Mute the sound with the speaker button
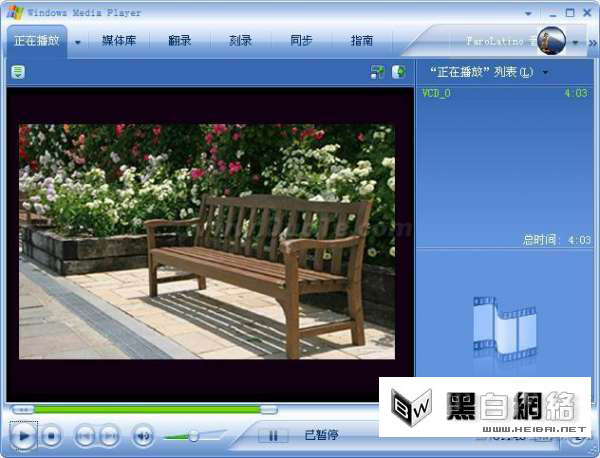The width and height of the screenshot is (600, 458). pos(143,435)
